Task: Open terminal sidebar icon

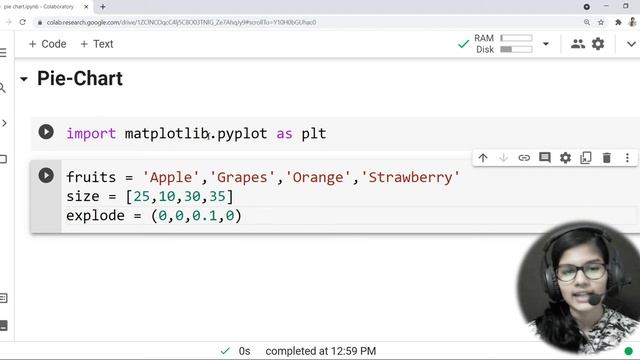Action: click(x=3, y=326)
